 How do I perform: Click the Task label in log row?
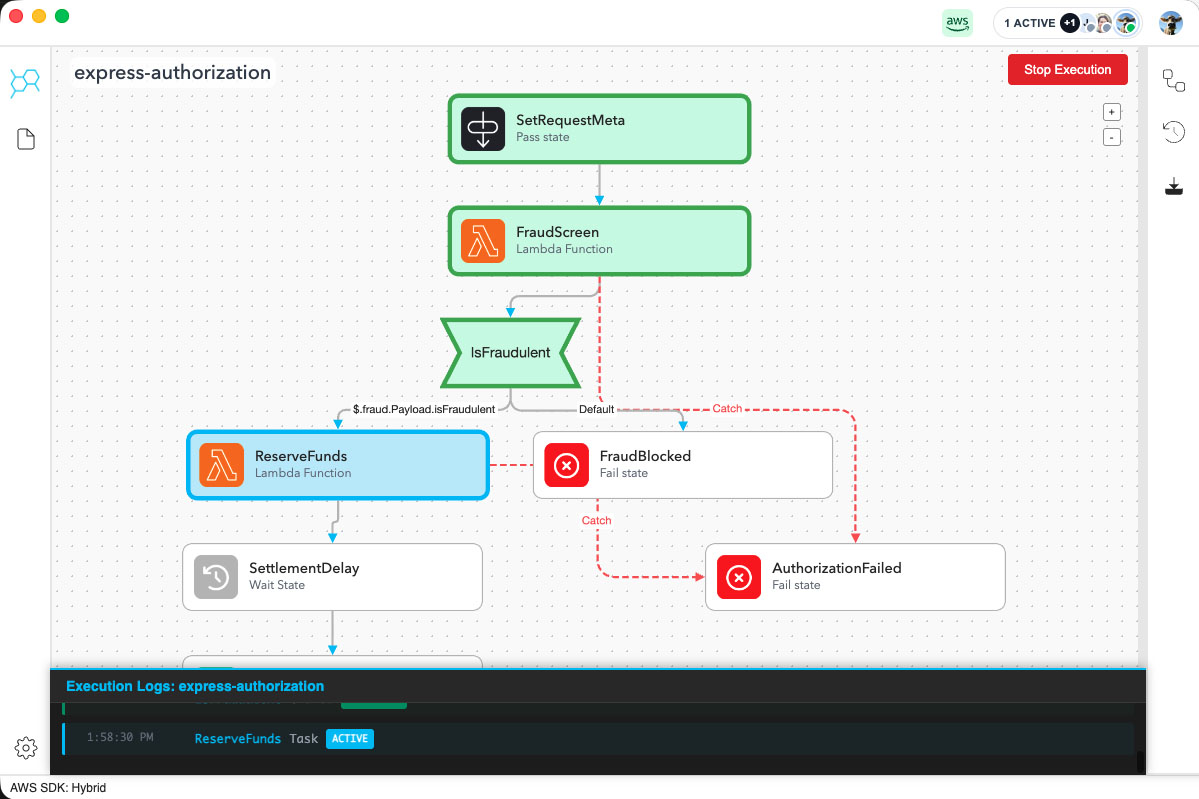pyautogui.click(x=304, y=739)
